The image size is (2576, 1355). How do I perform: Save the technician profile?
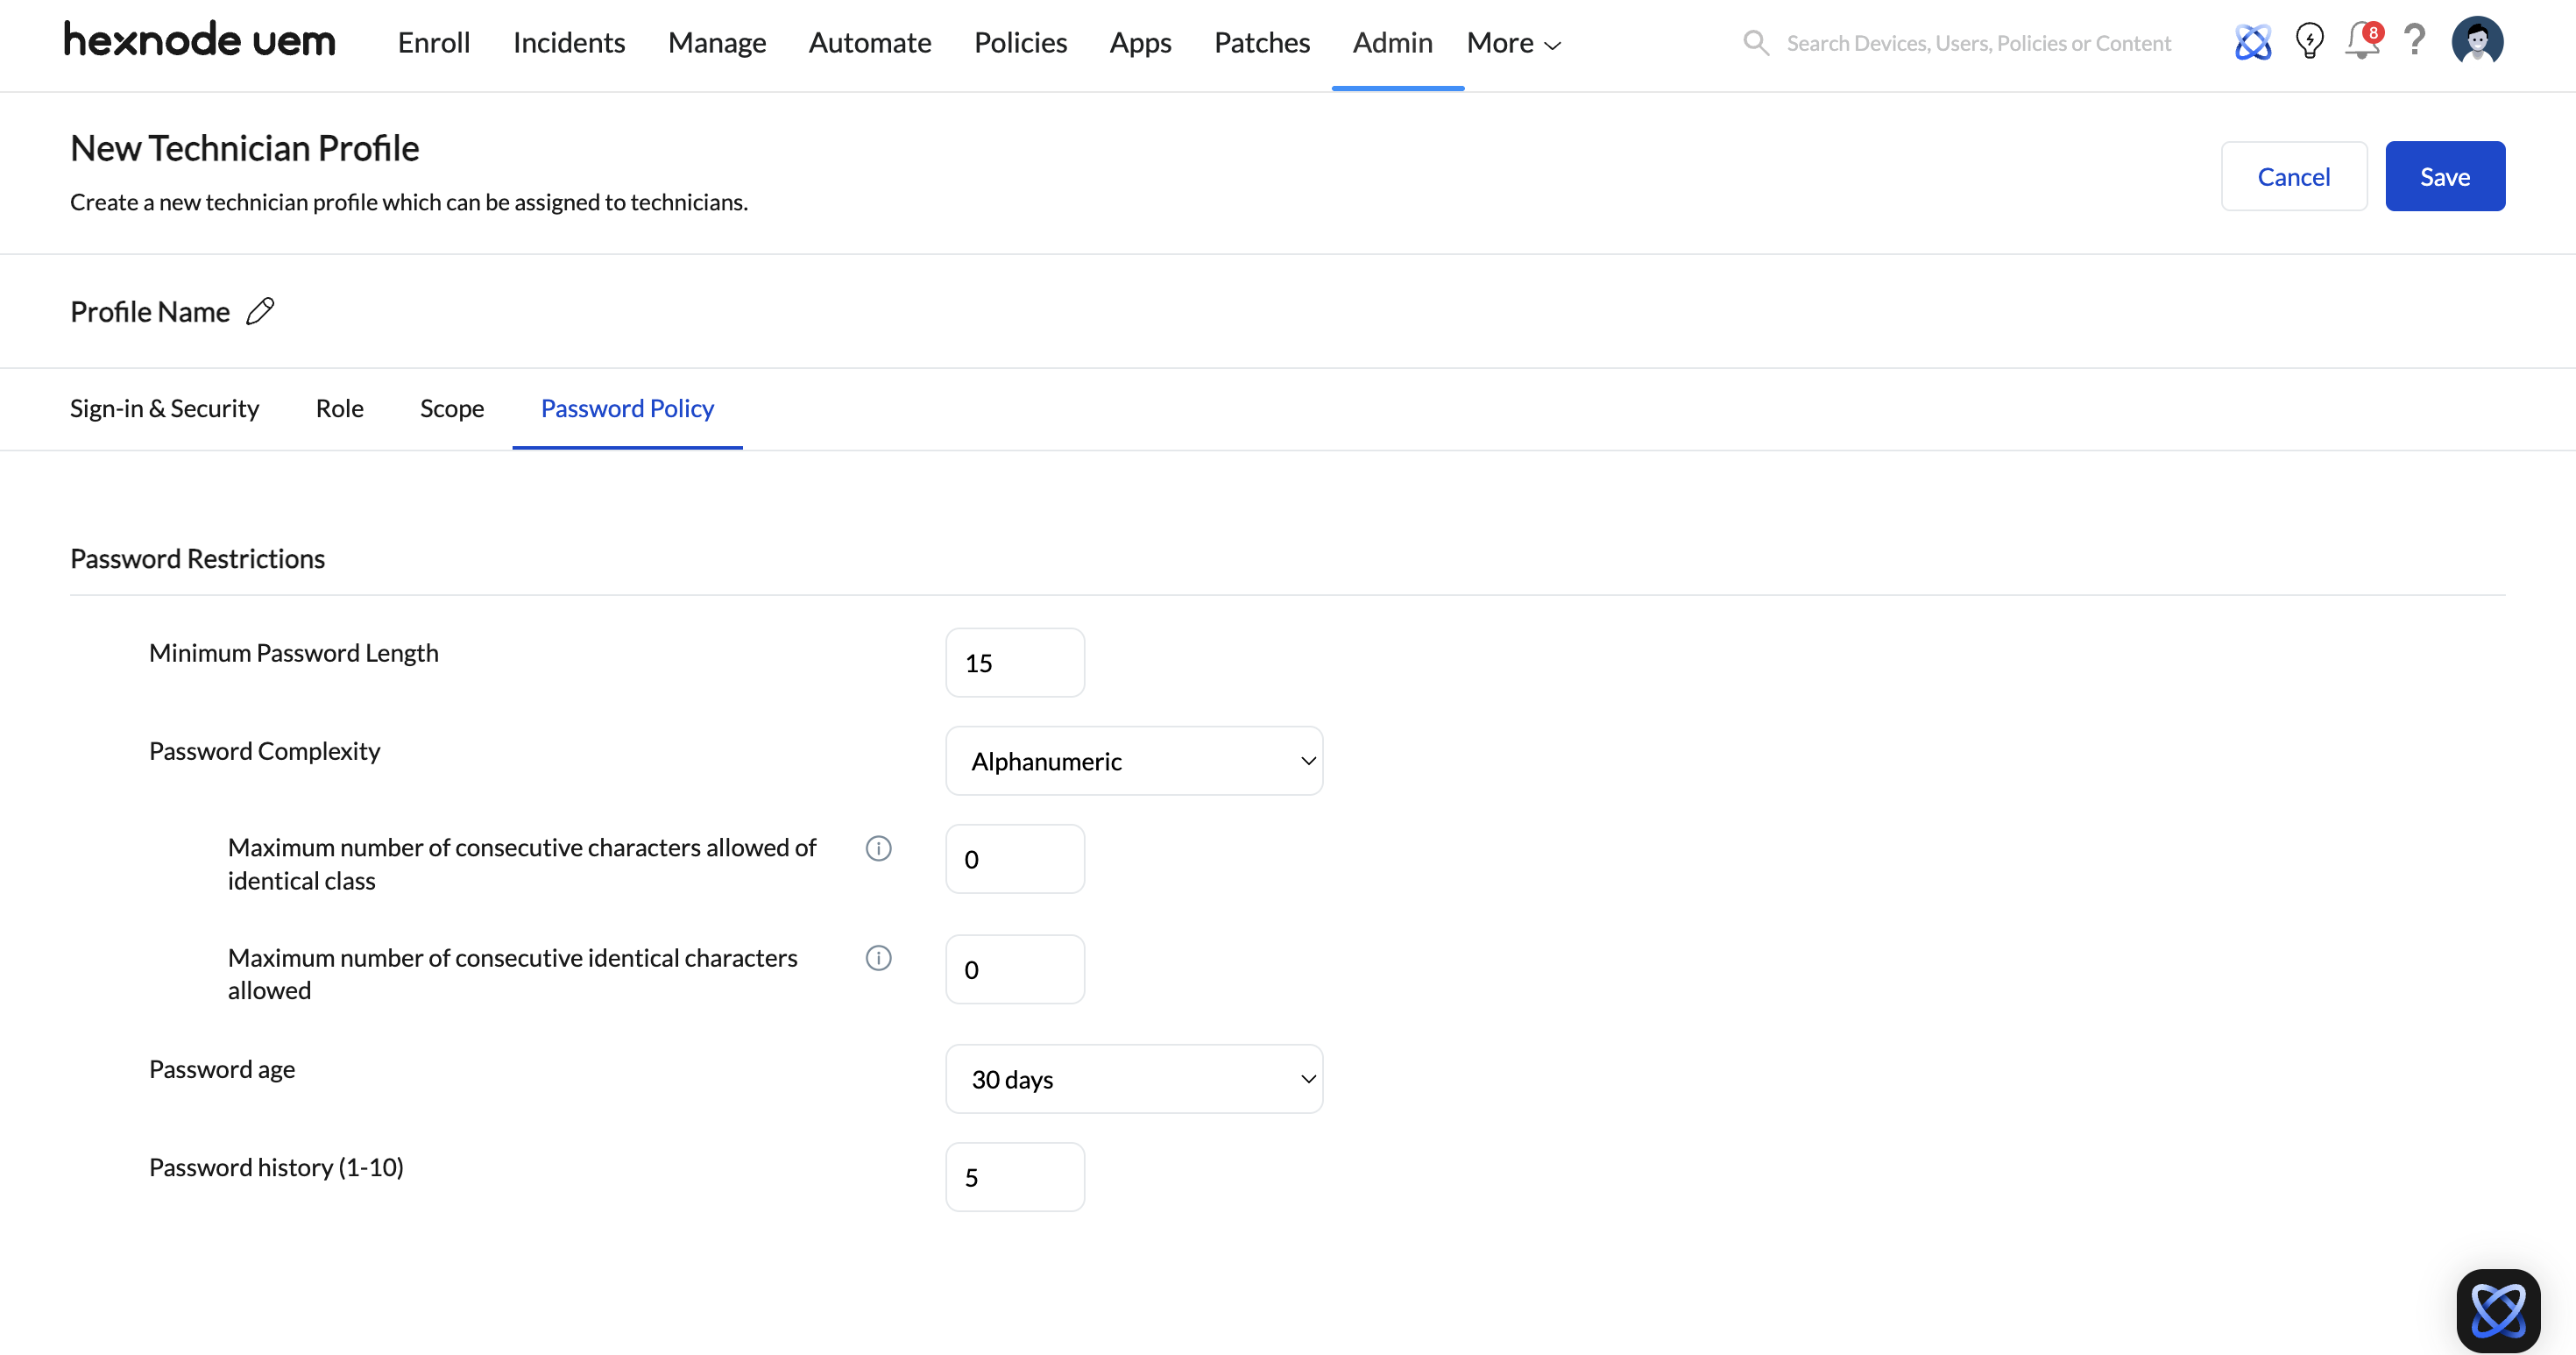(x=2445, y=176)
